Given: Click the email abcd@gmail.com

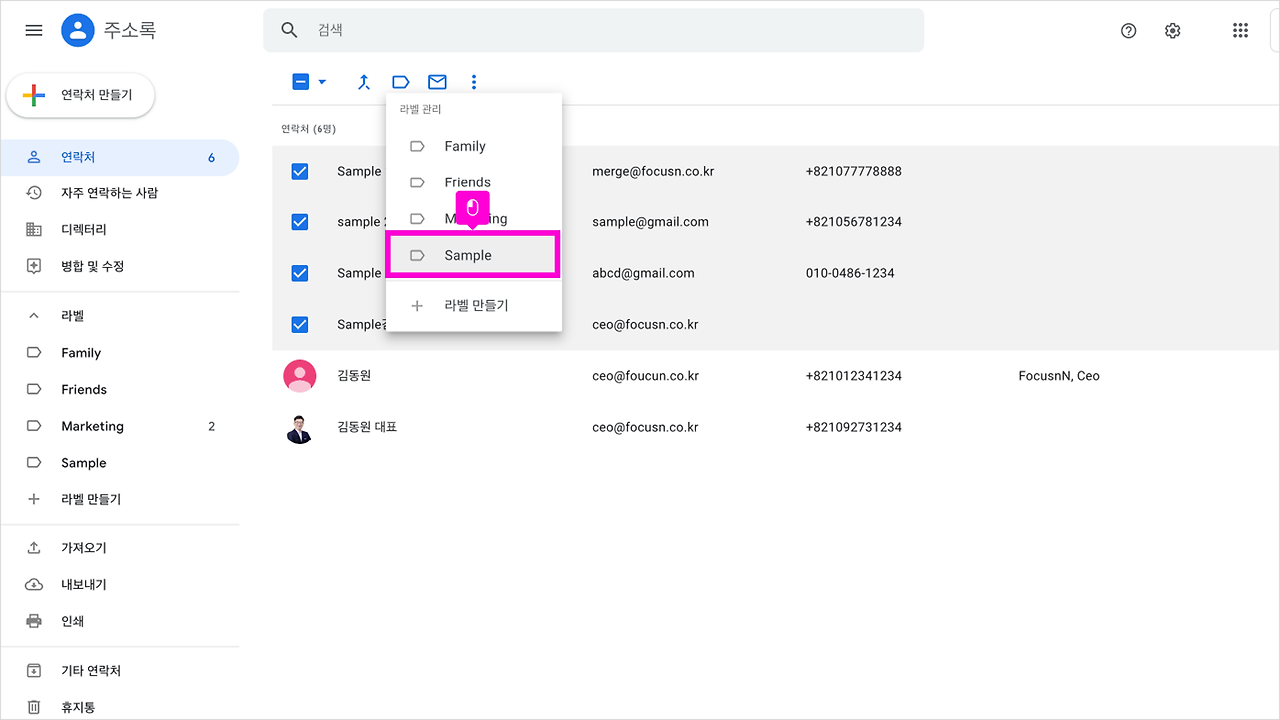Looking at the screenshot, I should [643, 273].
